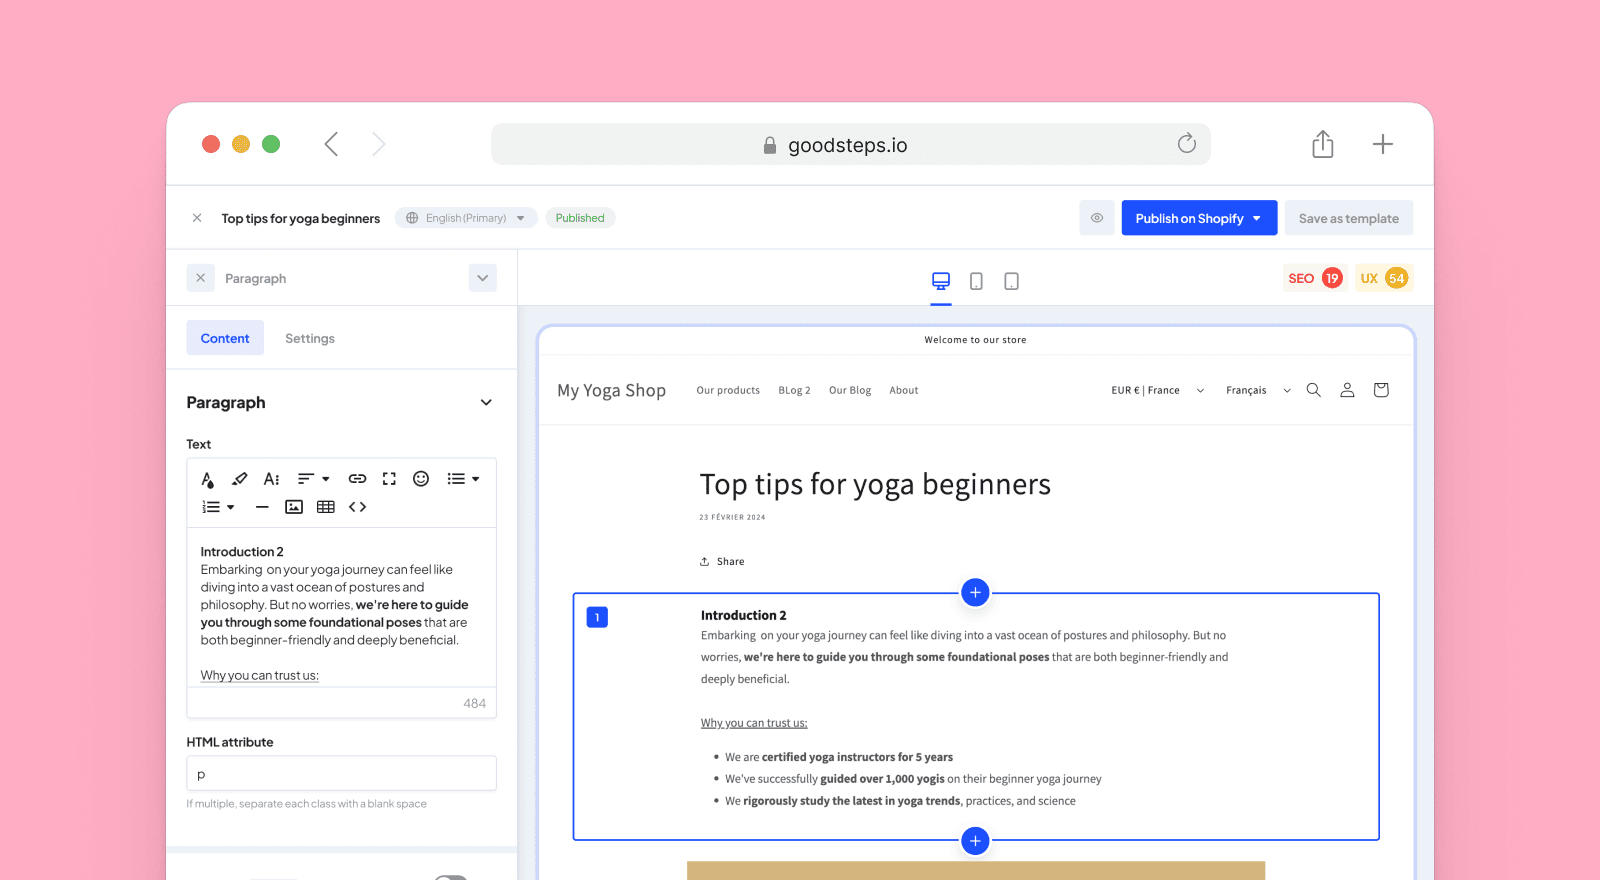
Task: Open a new browser tab
Action: (1382, 144)
